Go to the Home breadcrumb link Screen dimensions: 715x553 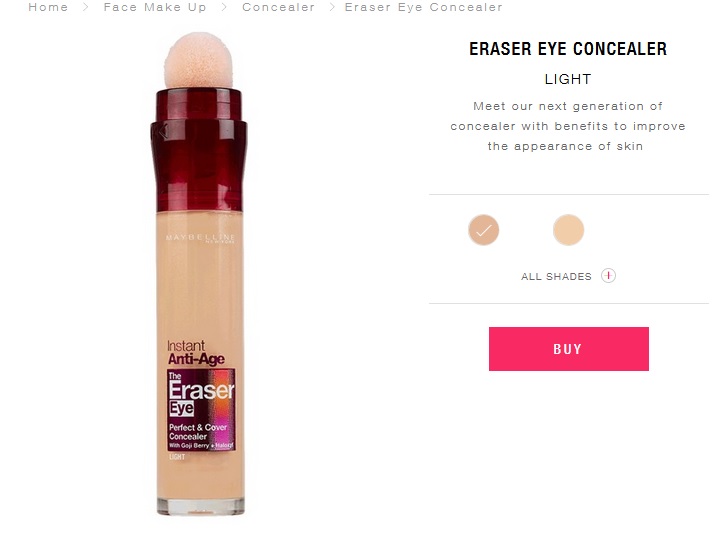(48, 7)
